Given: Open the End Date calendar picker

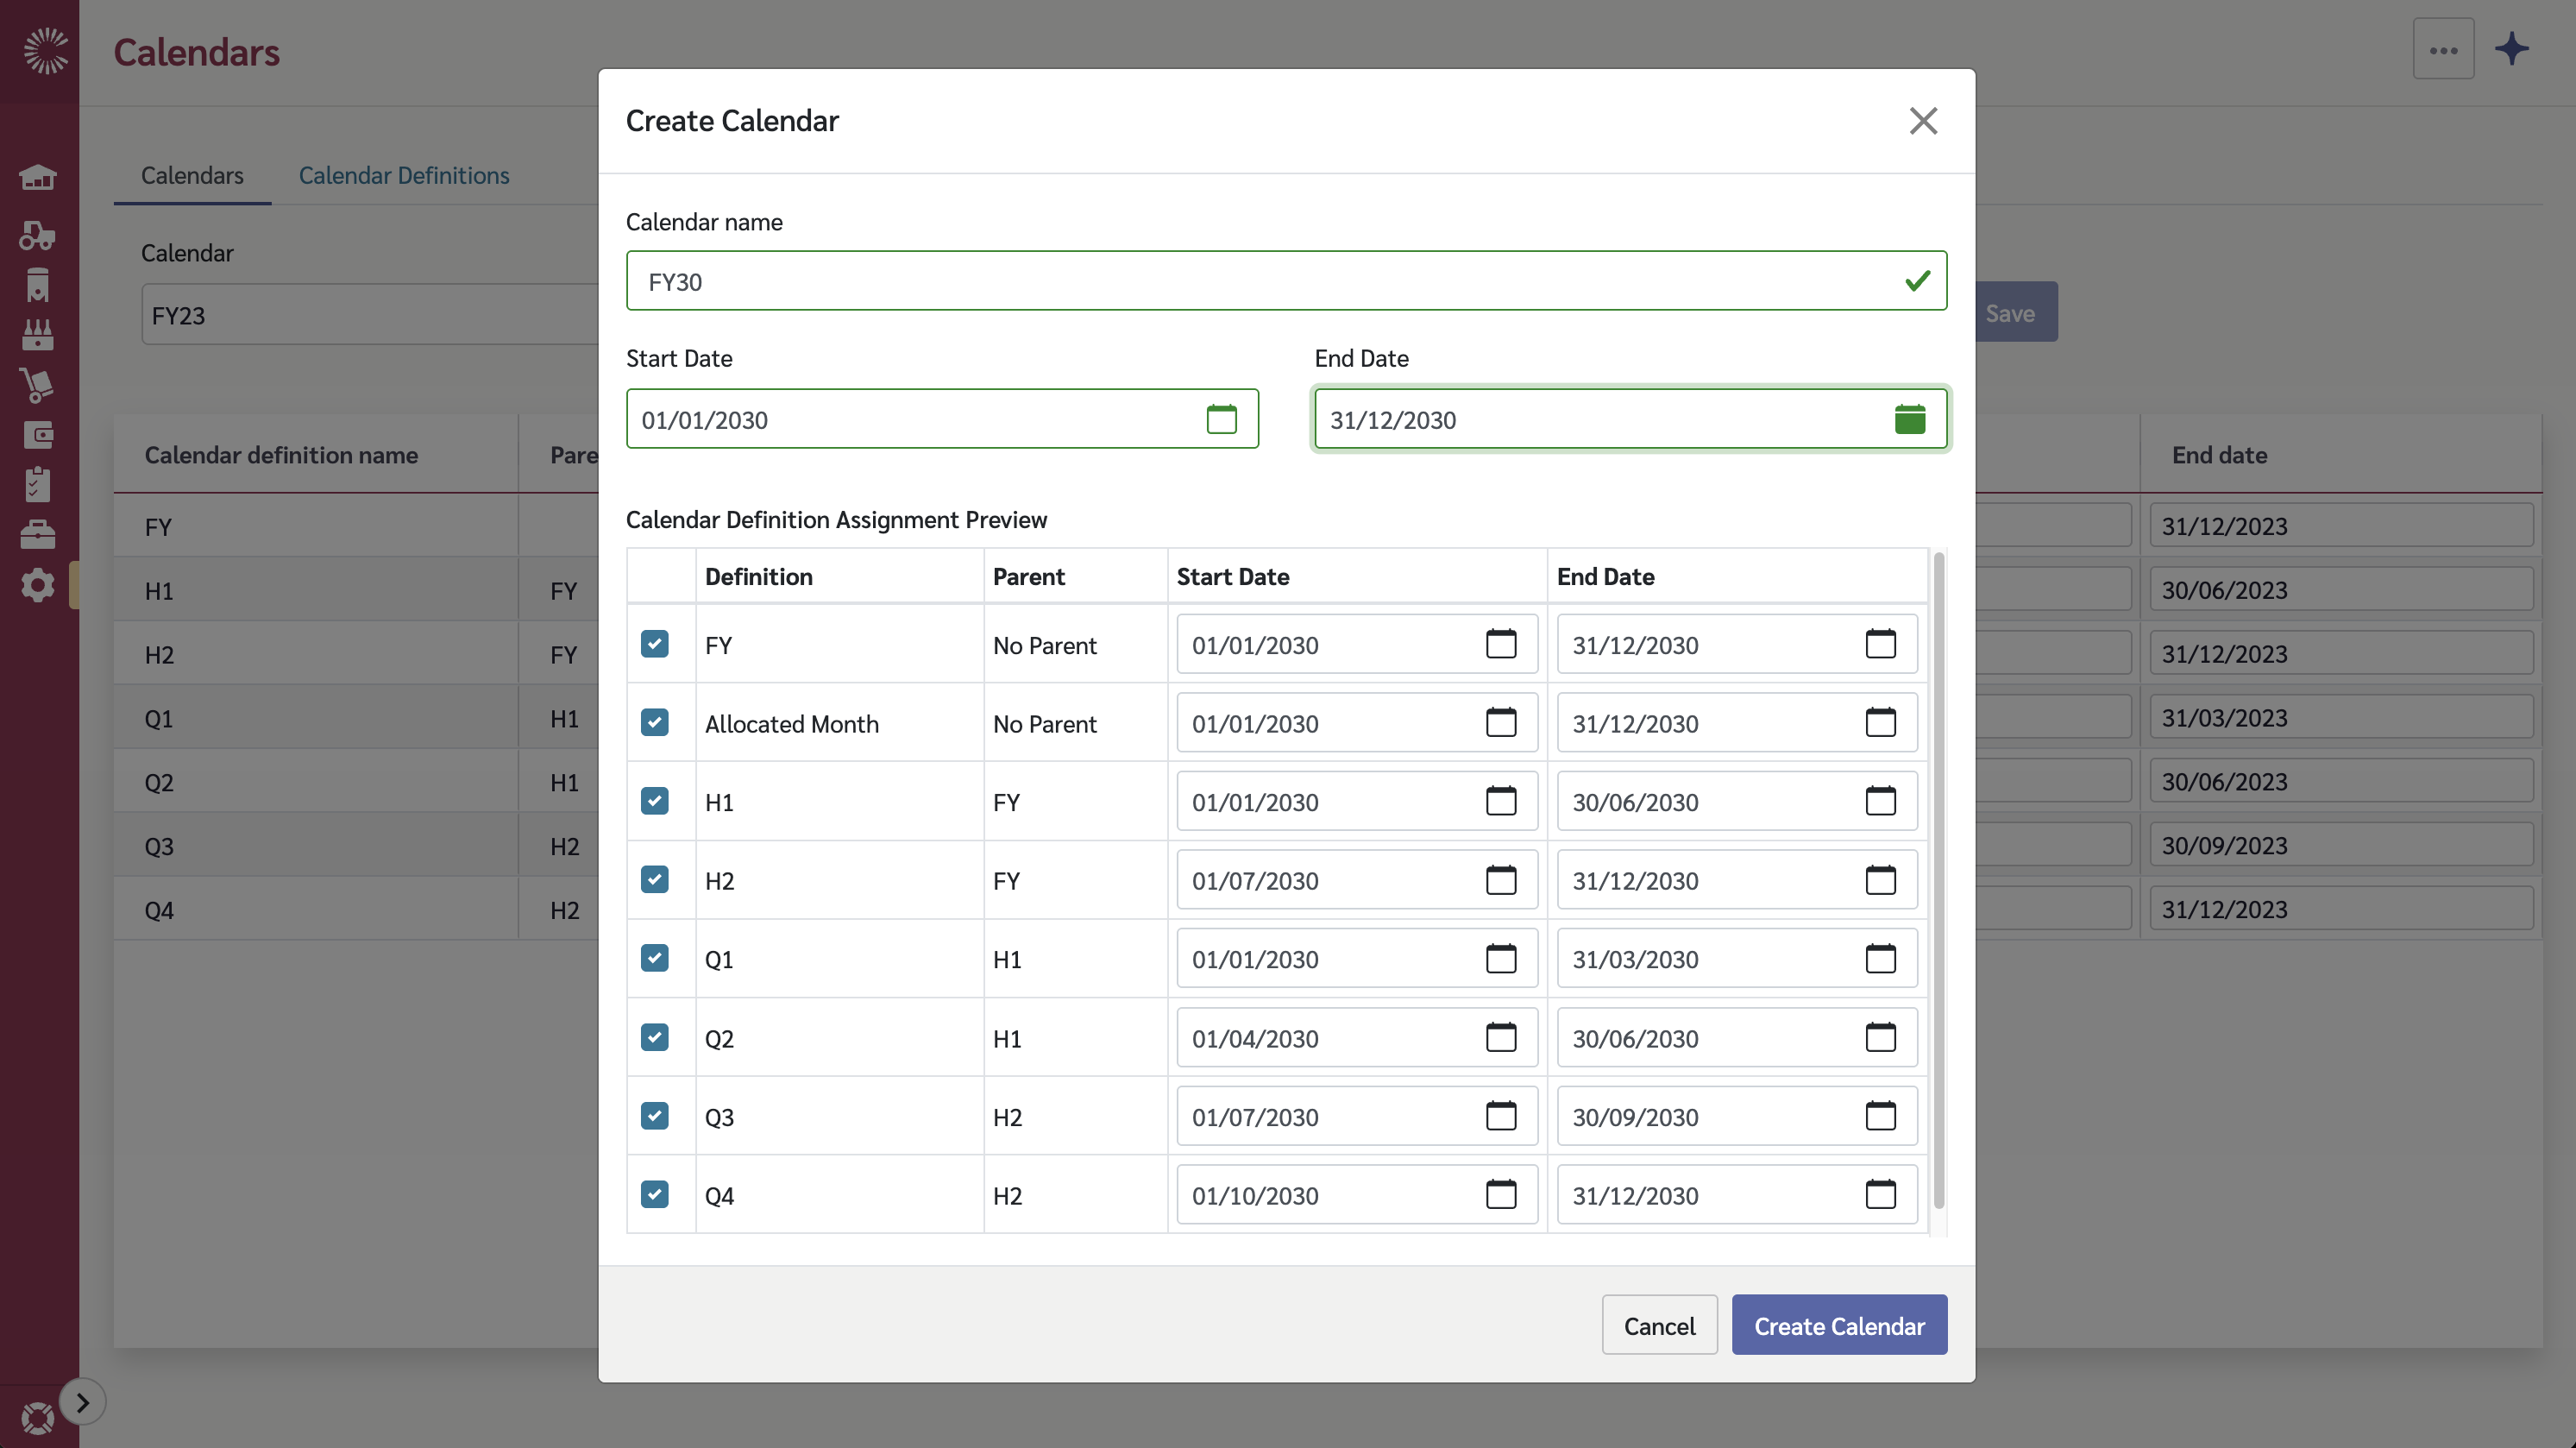Looking at the screenshot, I should (1909, 419).
